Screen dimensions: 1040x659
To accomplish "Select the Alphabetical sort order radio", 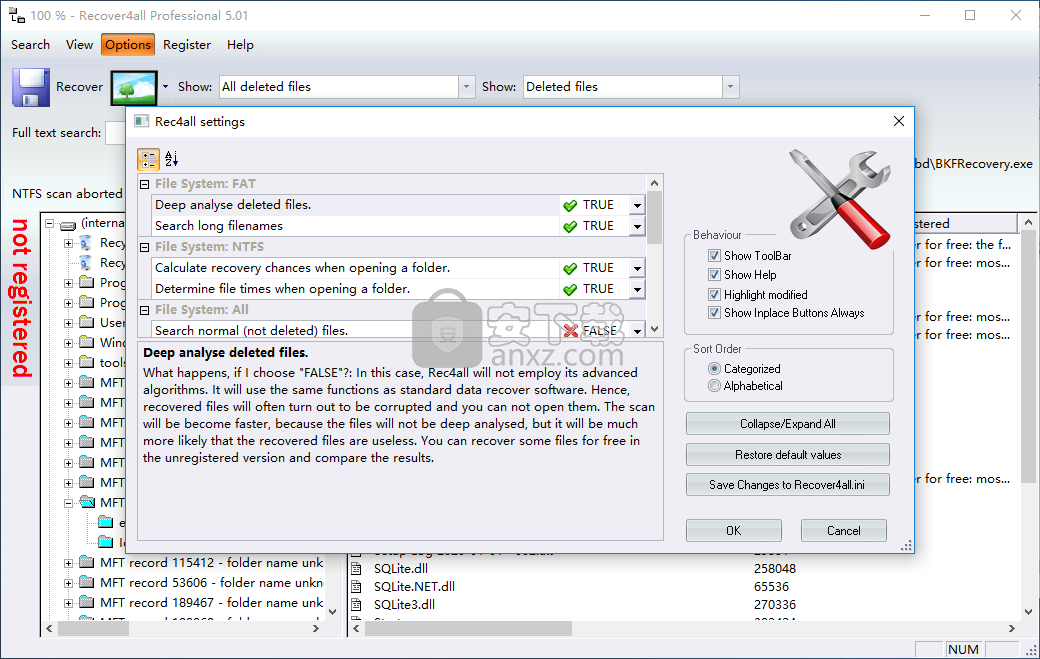I will coord(714,386).
